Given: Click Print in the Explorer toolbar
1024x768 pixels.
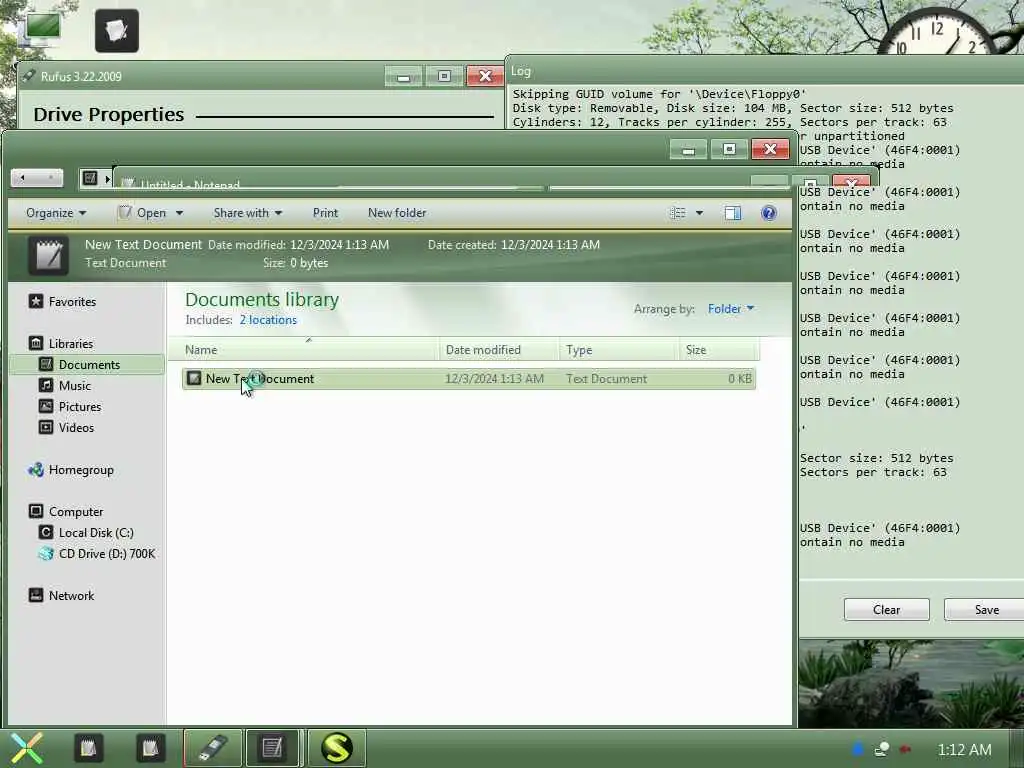Looking at the screenshot, I should (x=325, y=213).
